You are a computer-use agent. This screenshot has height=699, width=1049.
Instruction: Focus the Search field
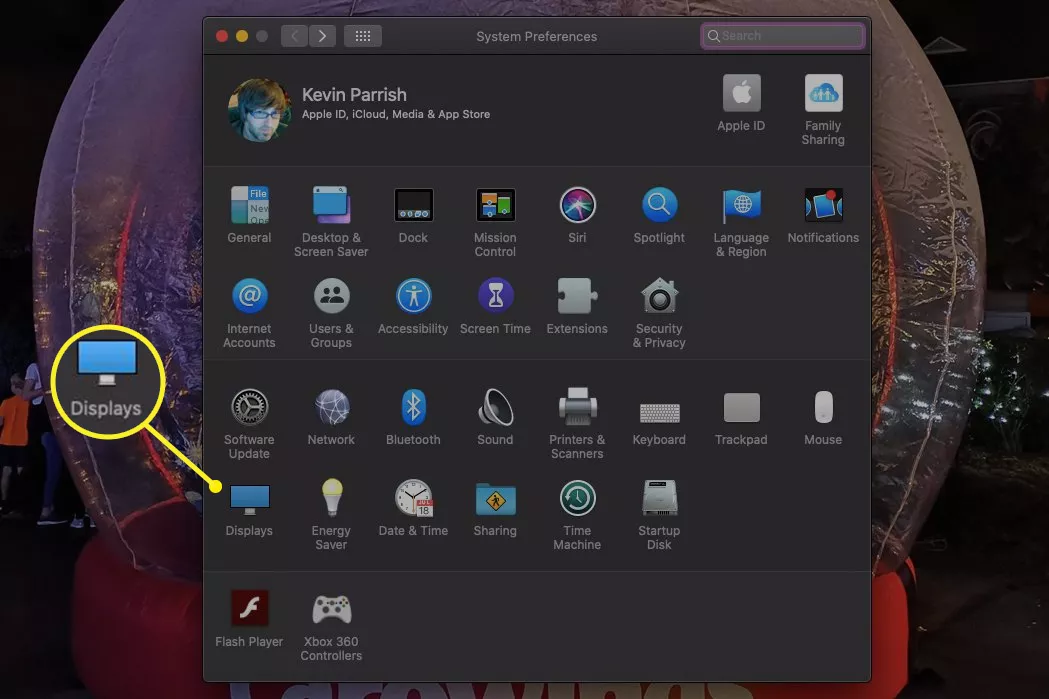pos(783,36)
